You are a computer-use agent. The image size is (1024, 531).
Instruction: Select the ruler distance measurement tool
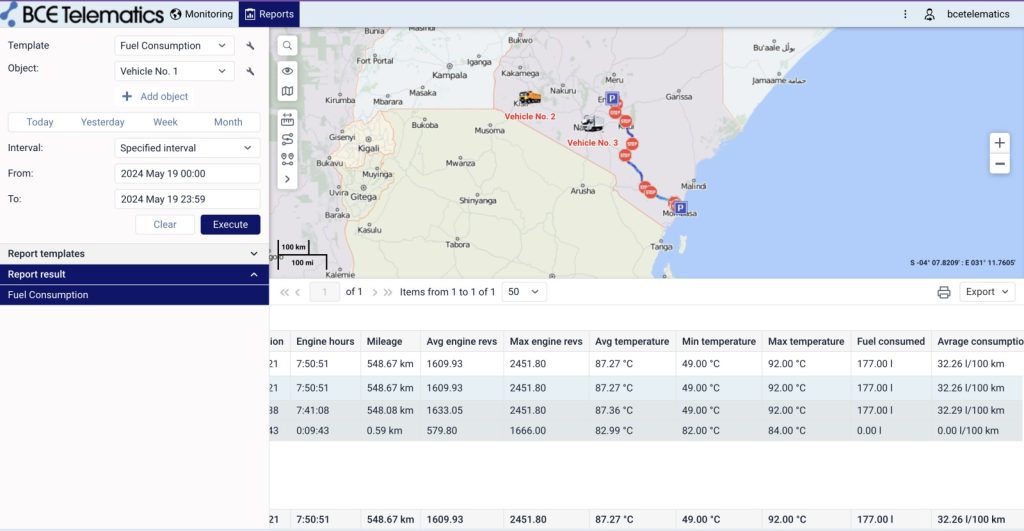[x=287, y=120]
